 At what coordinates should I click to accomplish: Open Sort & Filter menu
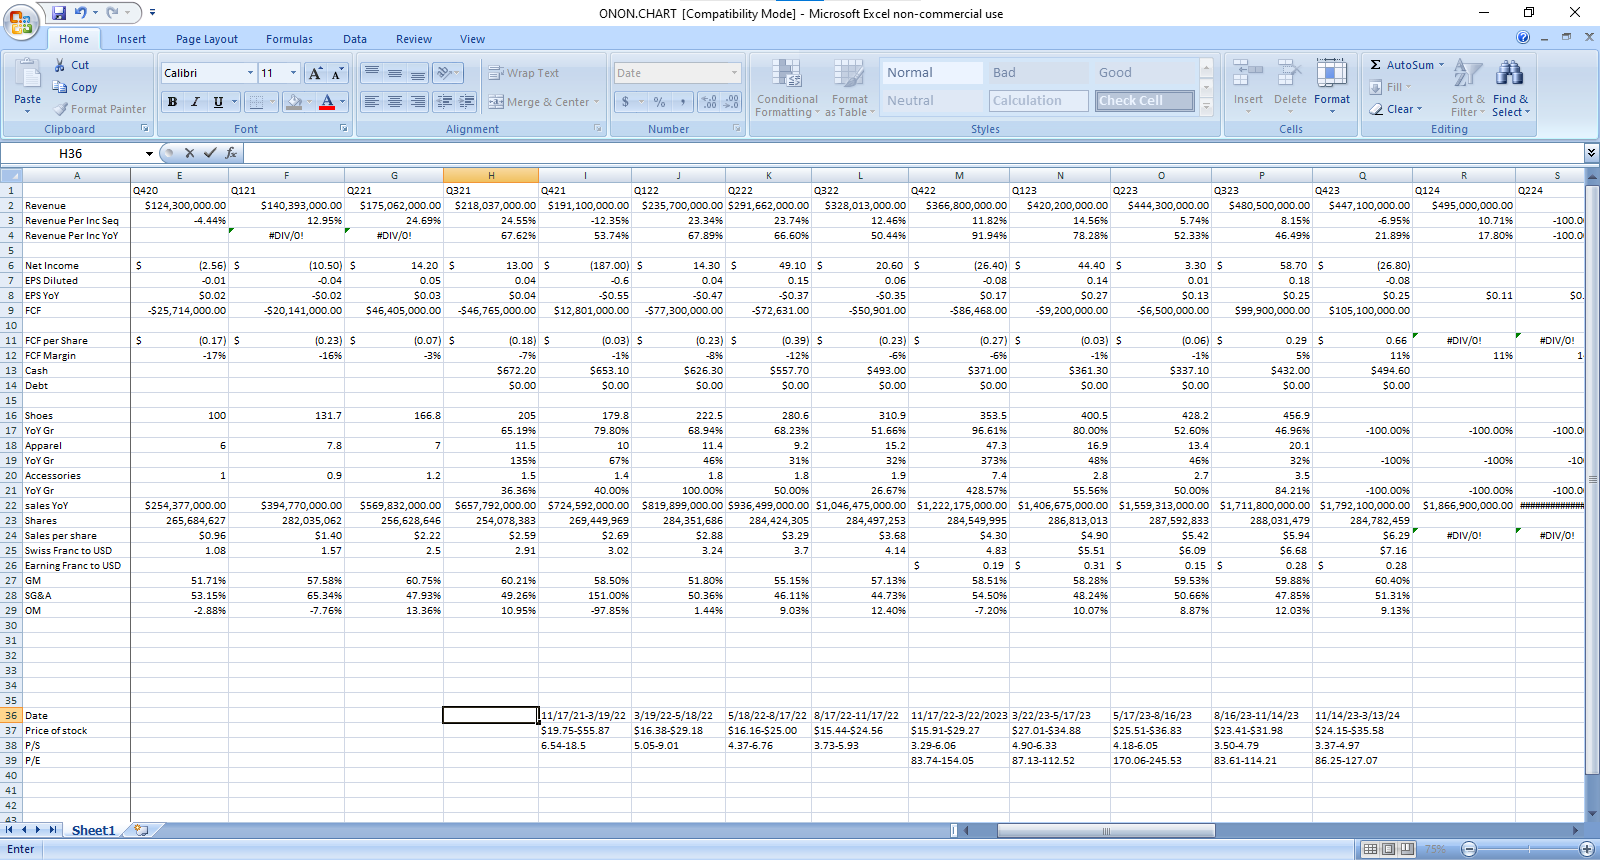(x=1467, y=88)
